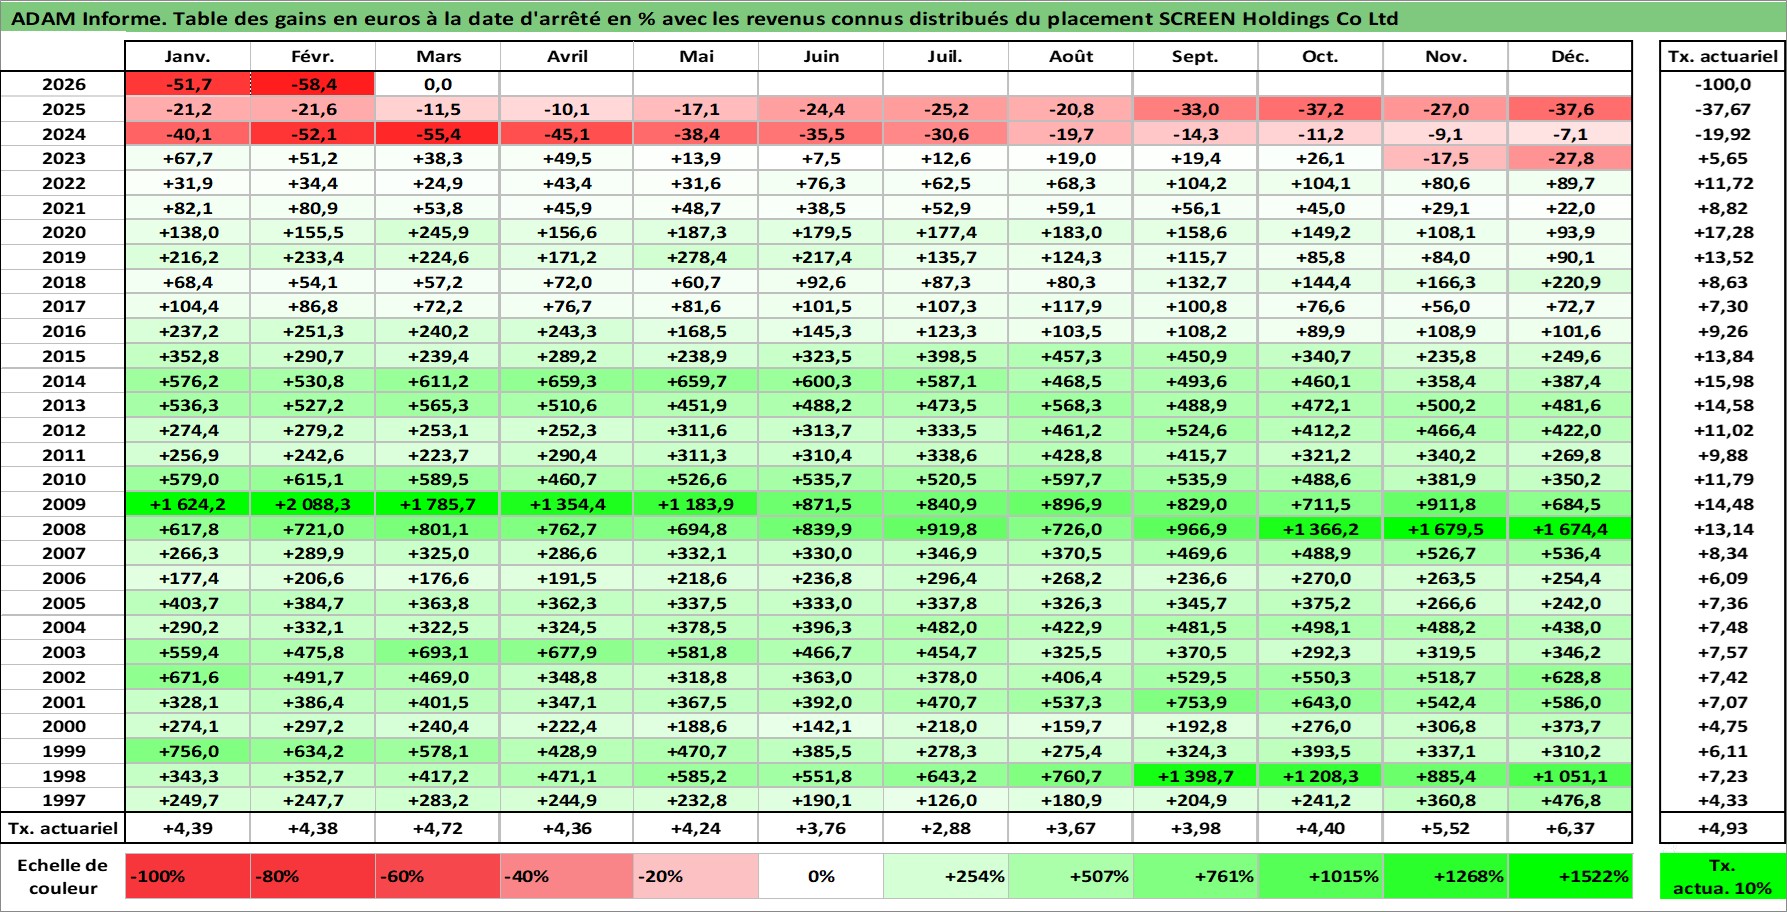The width and height of the screenshot is (1787, 912).
Task: Select the Déc. actuarial rate +6,37
Action: [1570, 829]
